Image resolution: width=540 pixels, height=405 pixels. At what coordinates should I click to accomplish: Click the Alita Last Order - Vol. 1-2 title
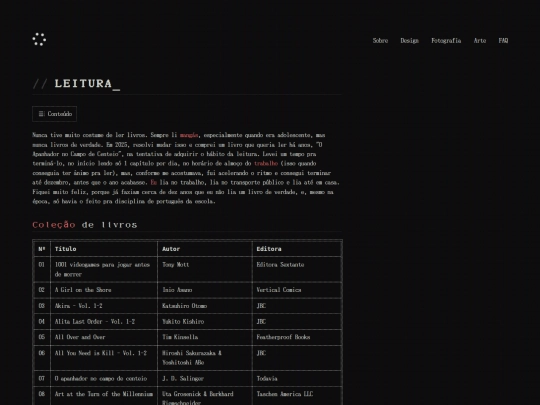coord(95,322)
